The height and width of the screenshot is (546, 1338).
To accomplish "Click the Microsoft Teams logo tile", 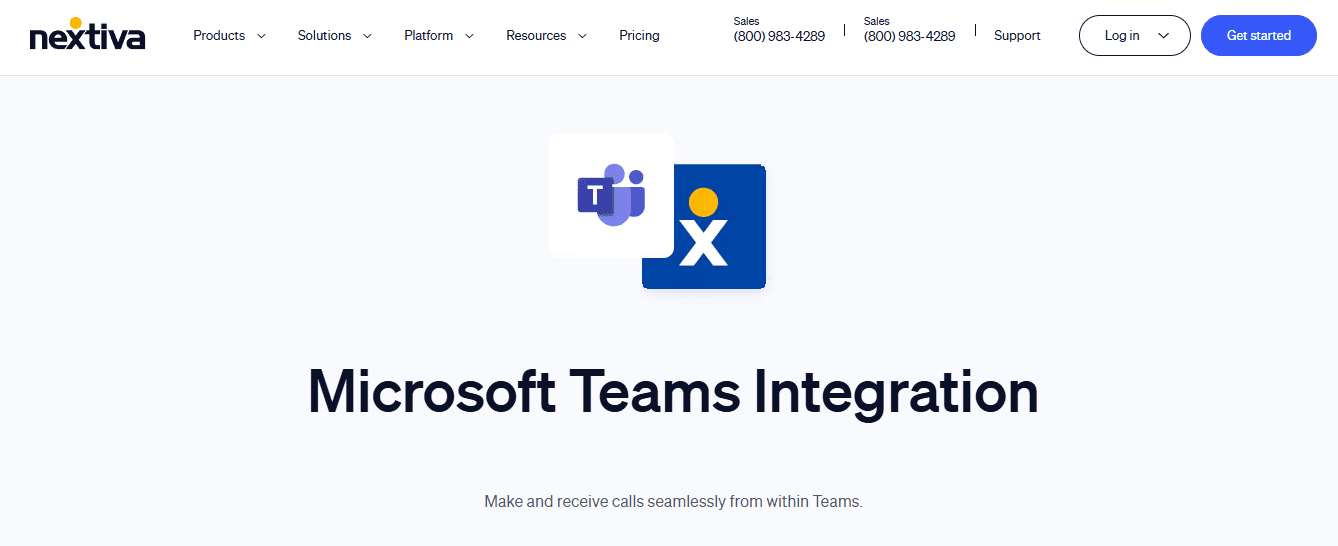I will click(611, 196).
